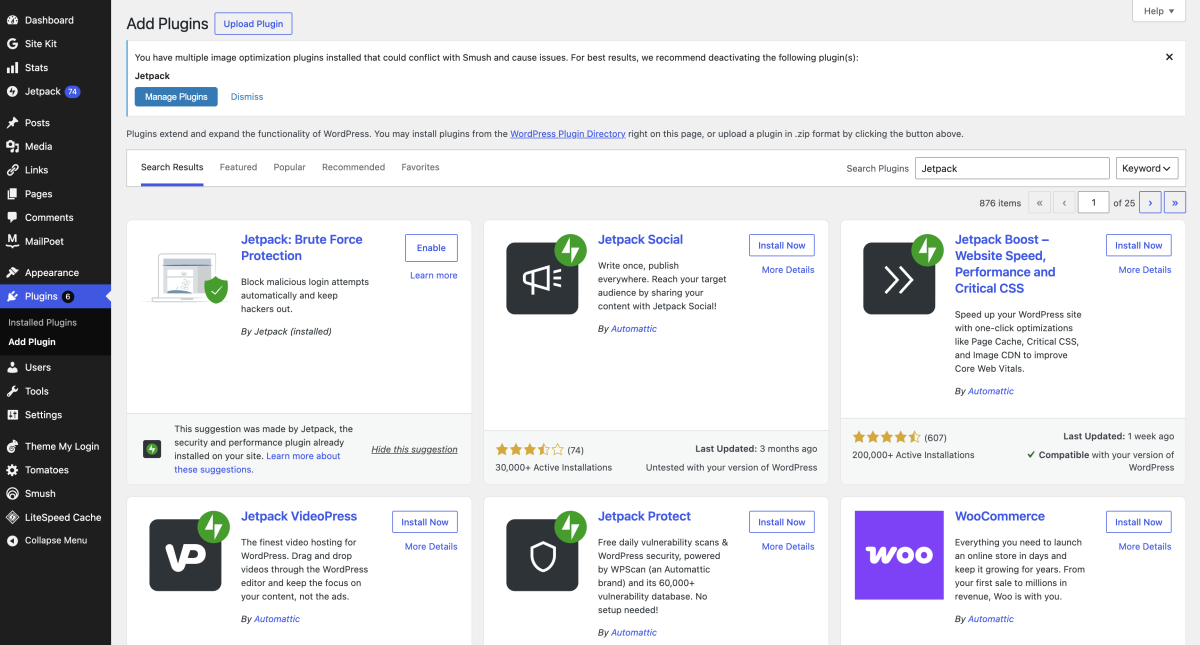Image resolution: width=1200 pixels, height=645 pixels.
Task: Click the Collapse Menu arrow icon
Action: [12, 540]
